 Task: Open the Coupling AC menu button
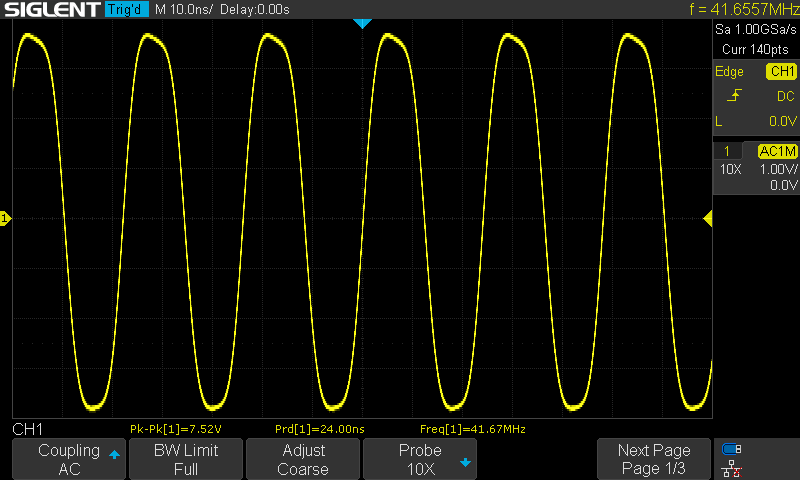pyautogui.click(x=69, y=459)
